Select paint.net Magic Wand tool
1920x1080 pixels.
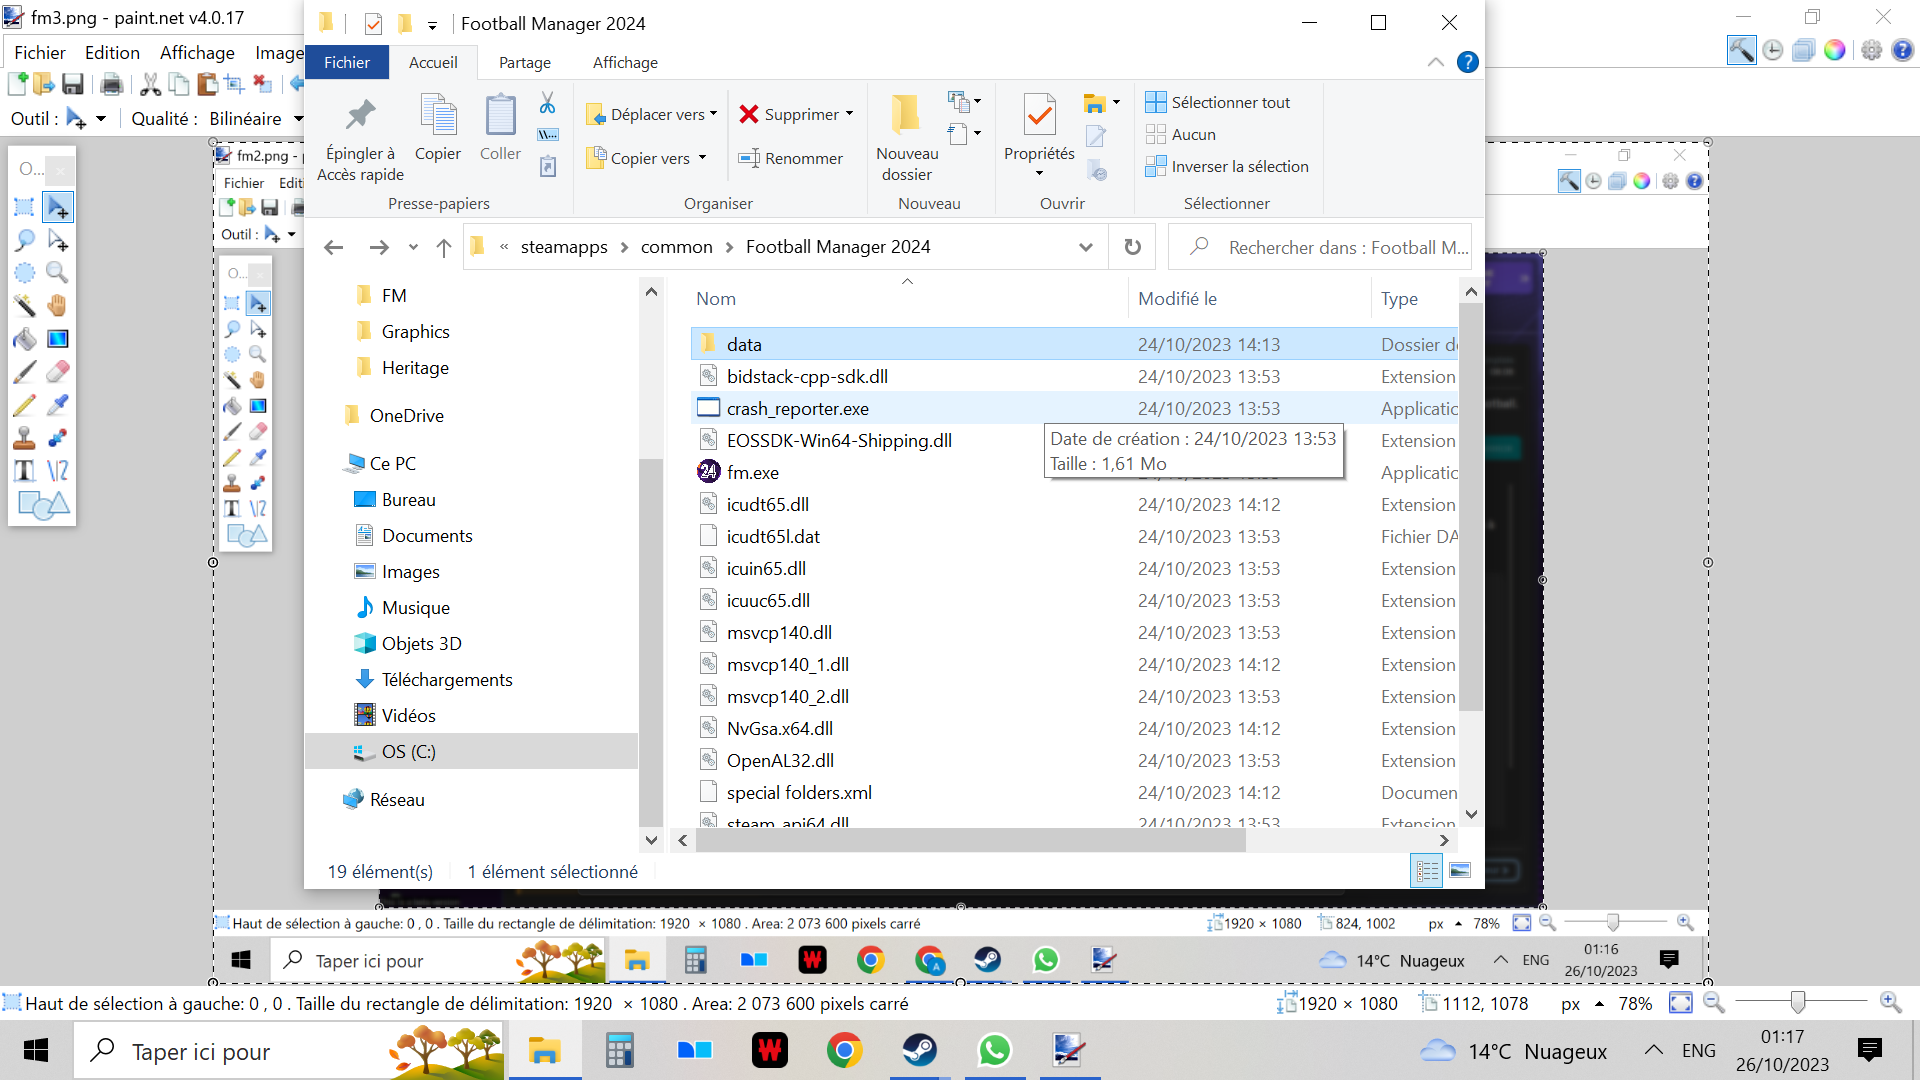[x=24, y=305]
